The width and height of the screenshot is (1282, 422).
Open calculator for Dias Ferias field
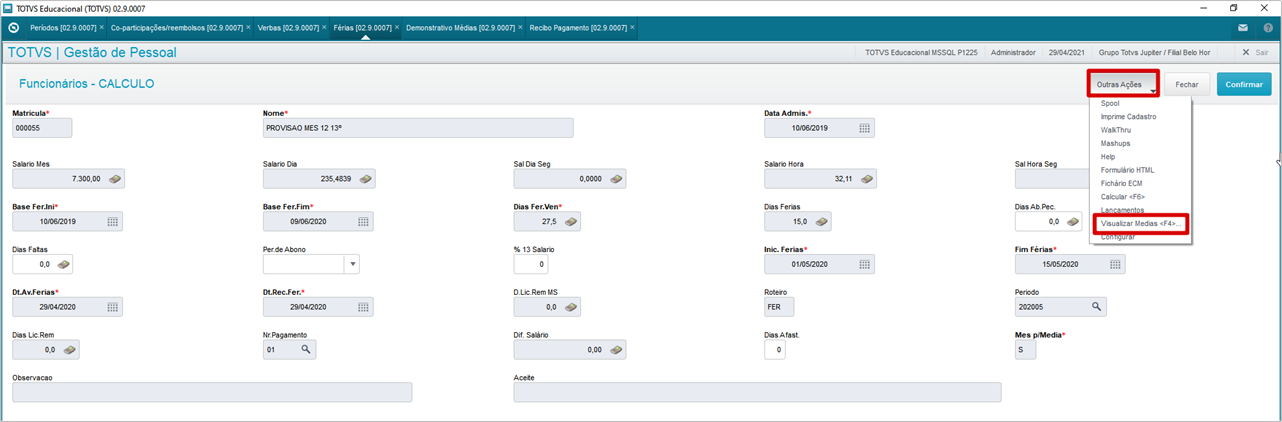click(821, 222)
